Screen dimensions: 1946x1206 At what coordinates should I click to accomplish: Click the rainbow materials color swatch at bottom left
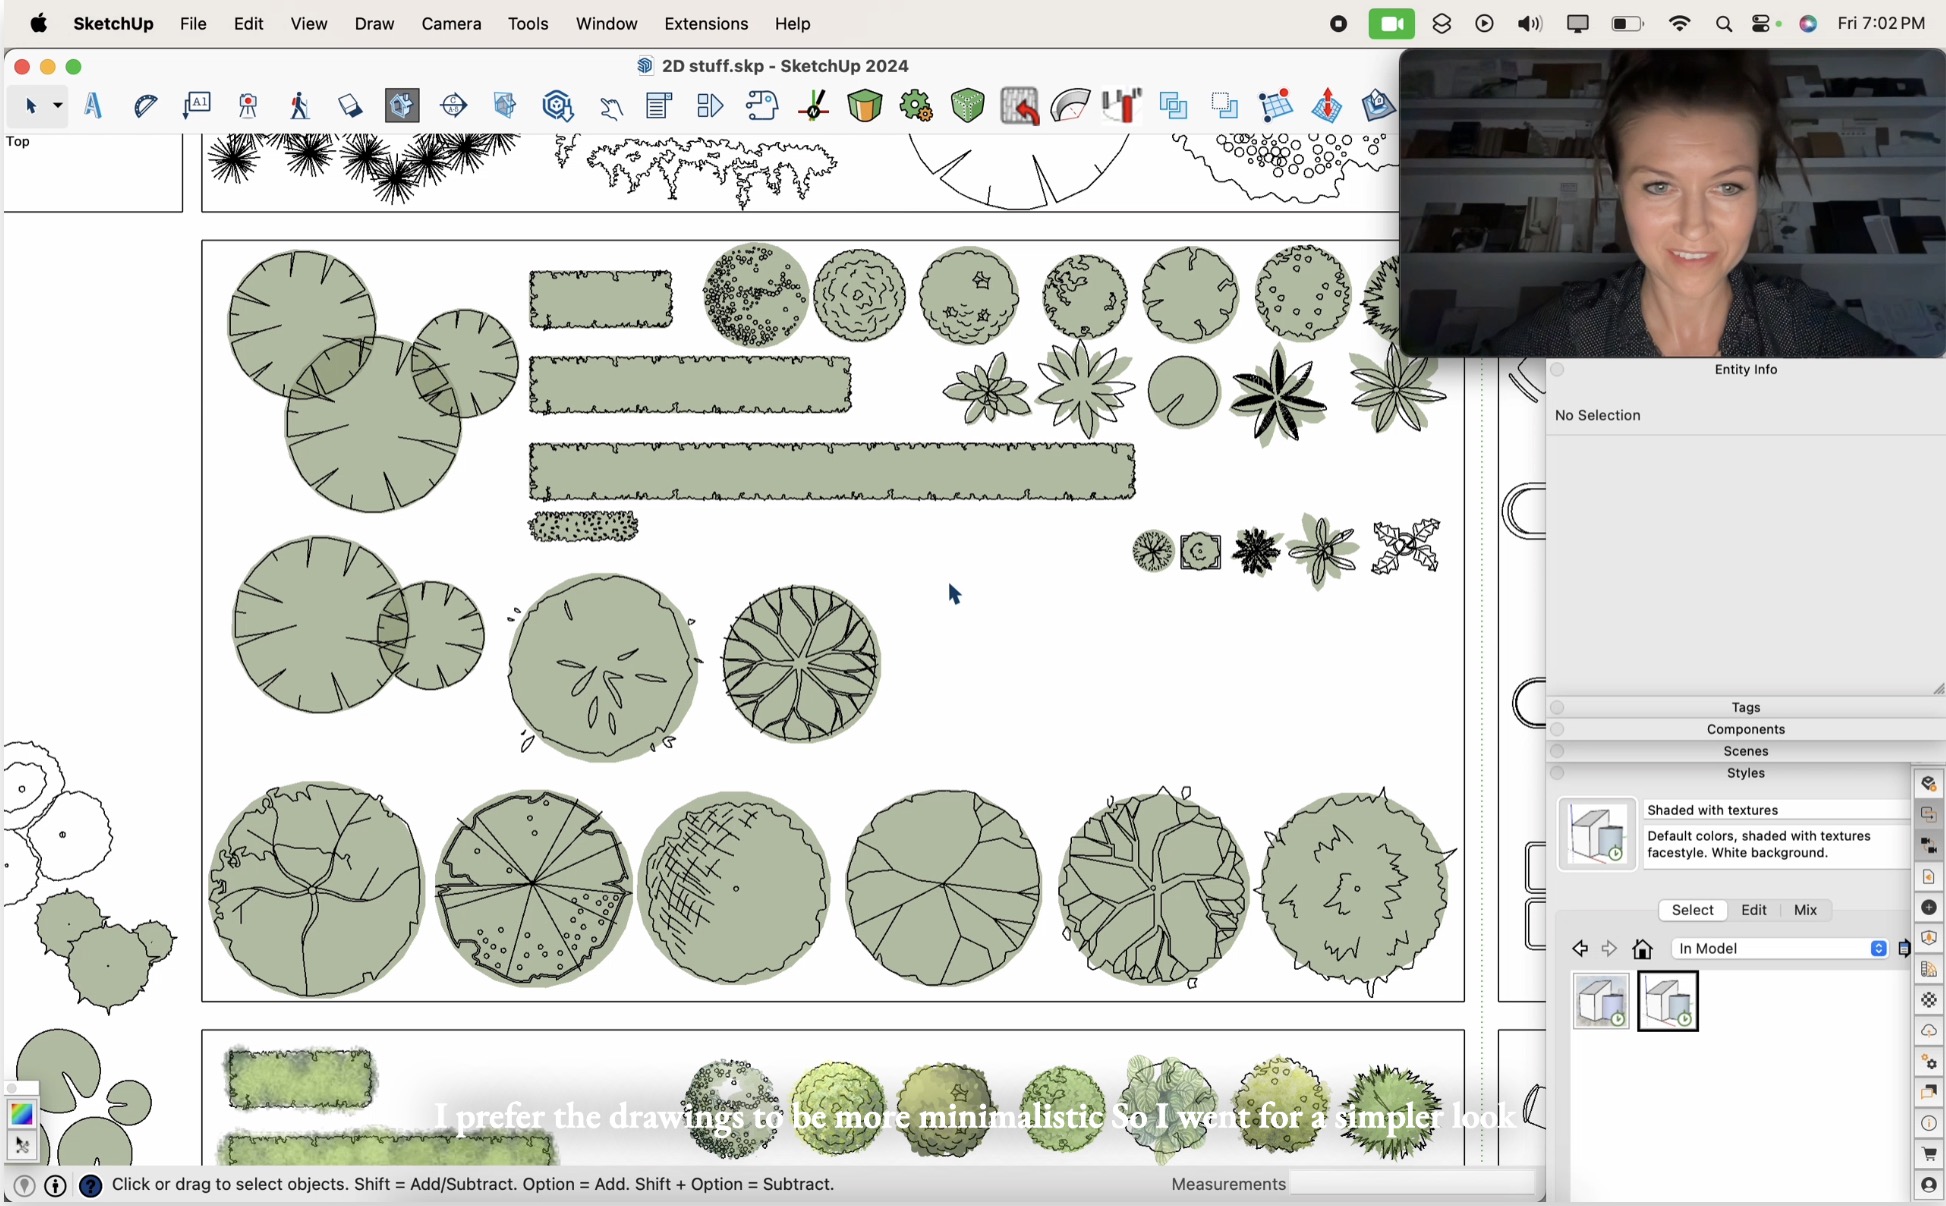click(20, 1114)
